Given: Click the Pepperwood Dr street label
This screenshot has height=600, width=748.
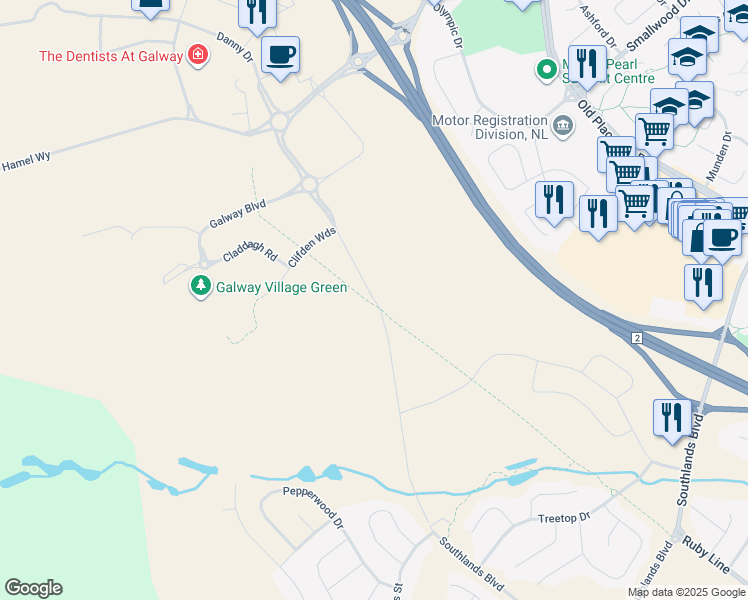Looking at the screenshot, I should tap(313, 507).
